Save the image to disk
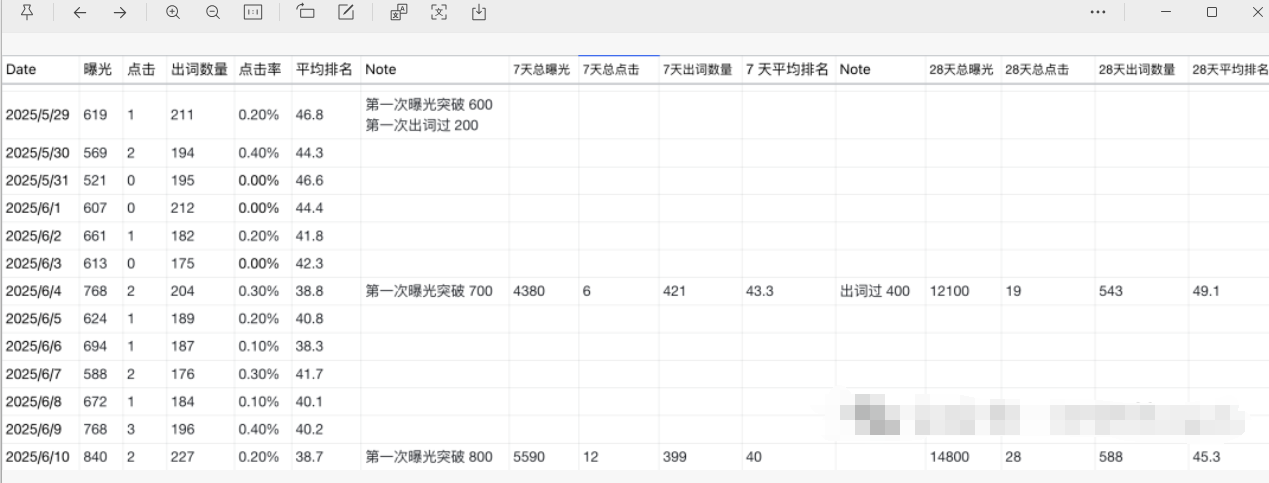The height and width of the screenshot is (483, 1269). point(479,12)
